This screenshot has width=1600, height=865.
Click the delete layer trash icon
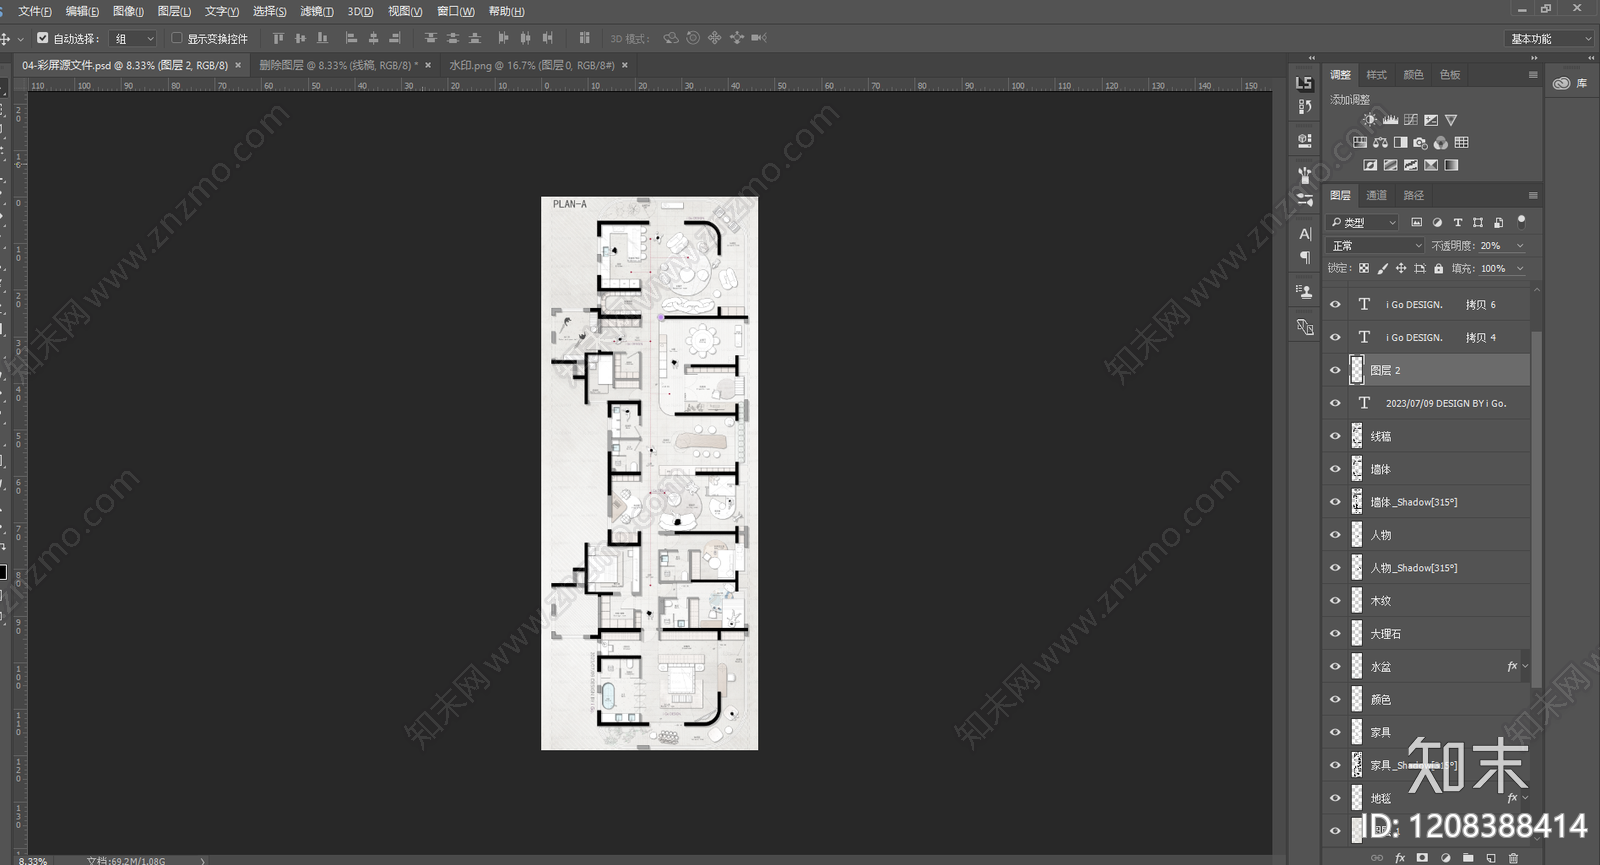point(1513,858)
